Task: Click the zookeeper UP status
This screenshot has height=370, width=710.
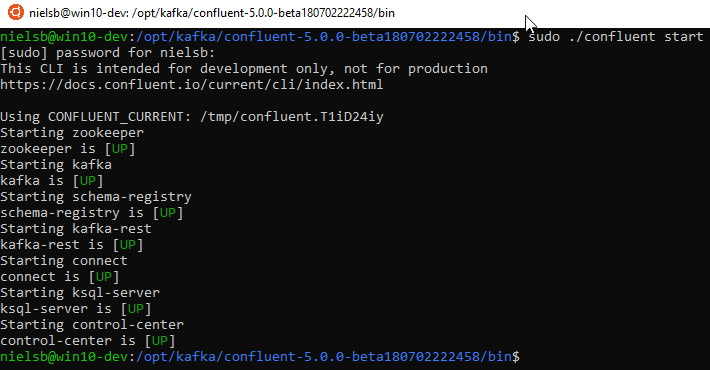Action: coord(120,149)
